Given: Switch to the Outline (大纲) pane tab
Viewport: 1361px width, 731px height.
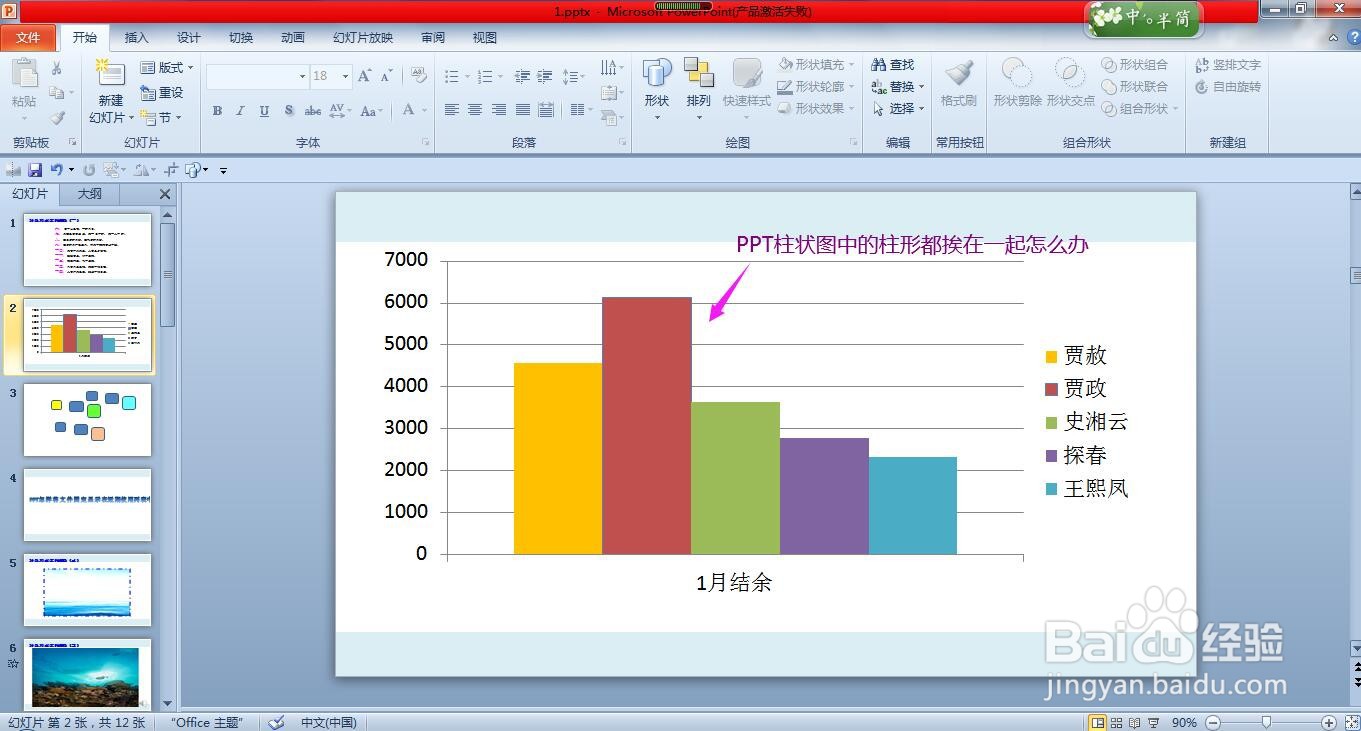Looking at the screenshot, I should [90, 194].
